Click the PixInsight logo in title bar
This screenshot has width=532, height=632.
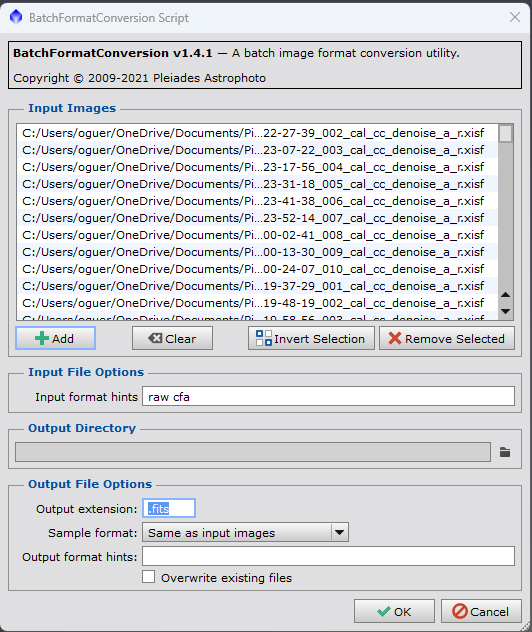tap(16, 17)
